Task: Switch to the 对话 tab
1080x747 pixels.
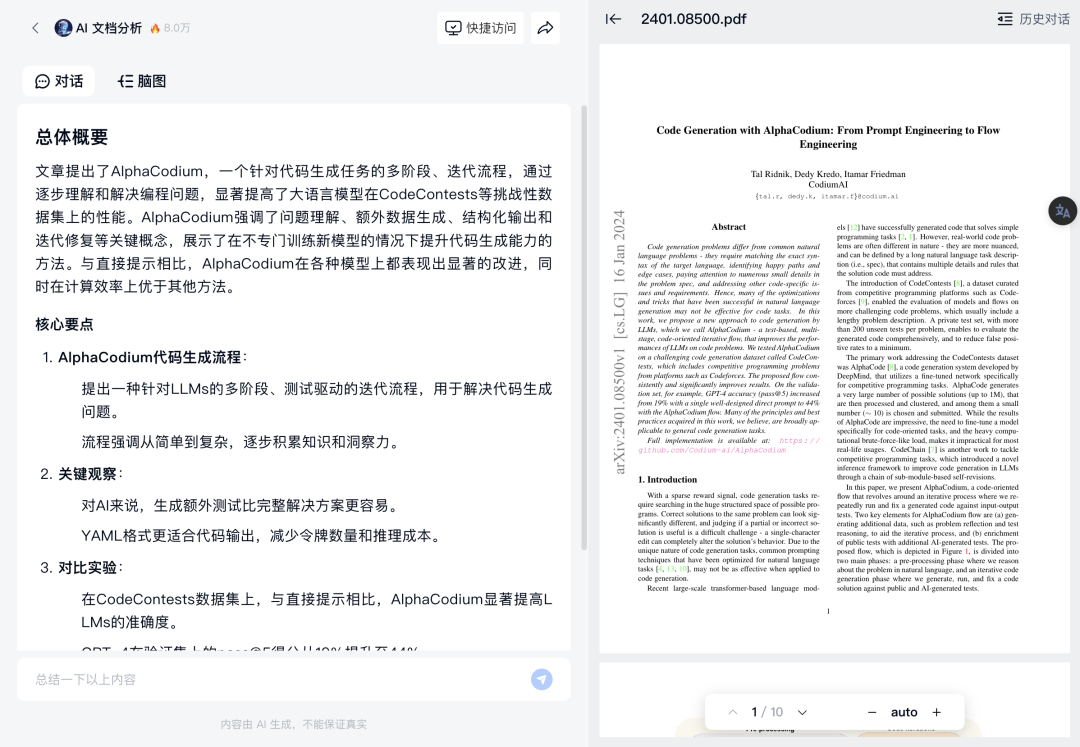Action: click(59, 81)
